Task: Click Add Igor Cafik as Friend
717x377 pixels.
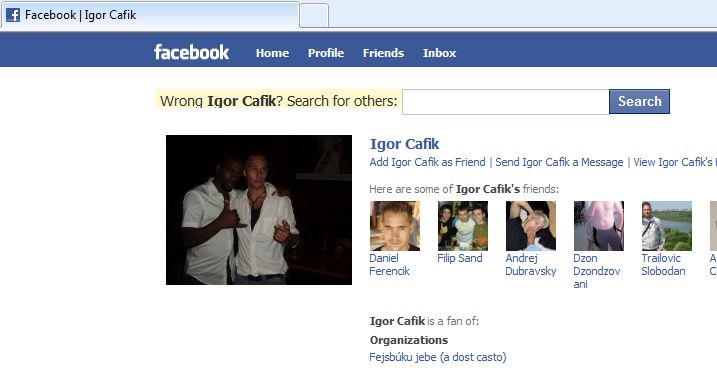Action: click(428, 162)
